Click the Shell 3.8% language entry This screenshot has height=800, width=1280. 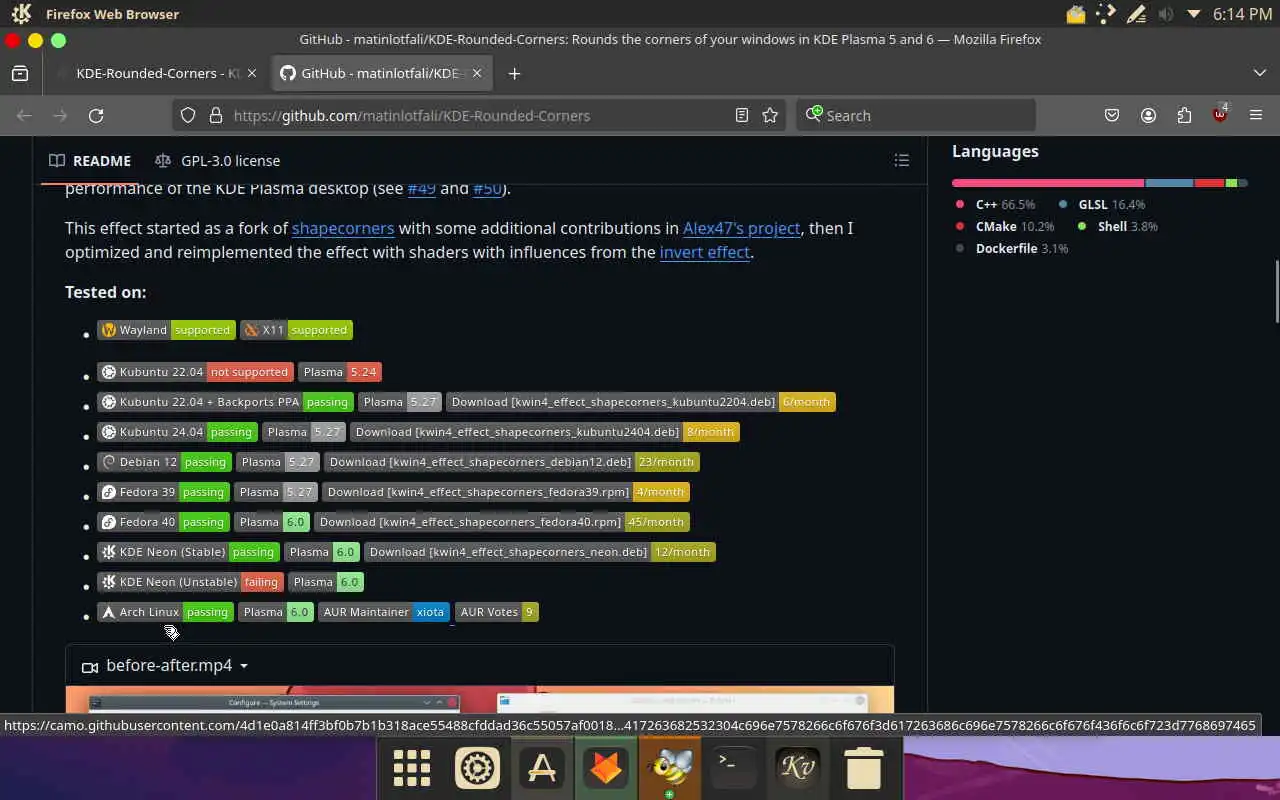(1117, 226)
